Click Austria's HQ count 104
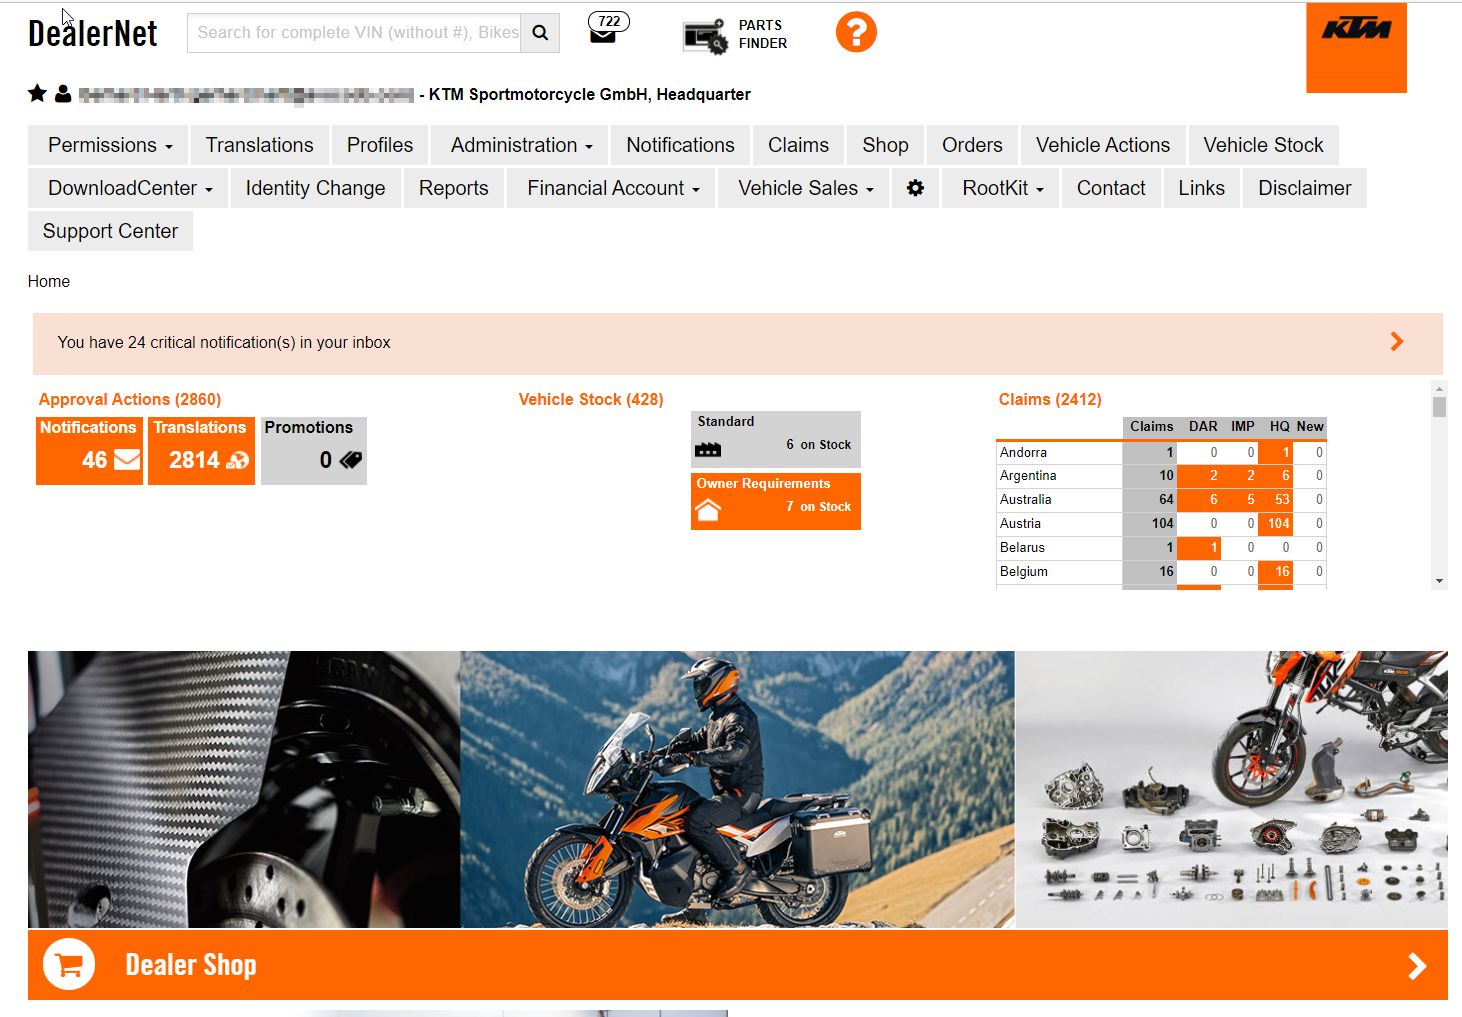 [x=1275, y=524]
